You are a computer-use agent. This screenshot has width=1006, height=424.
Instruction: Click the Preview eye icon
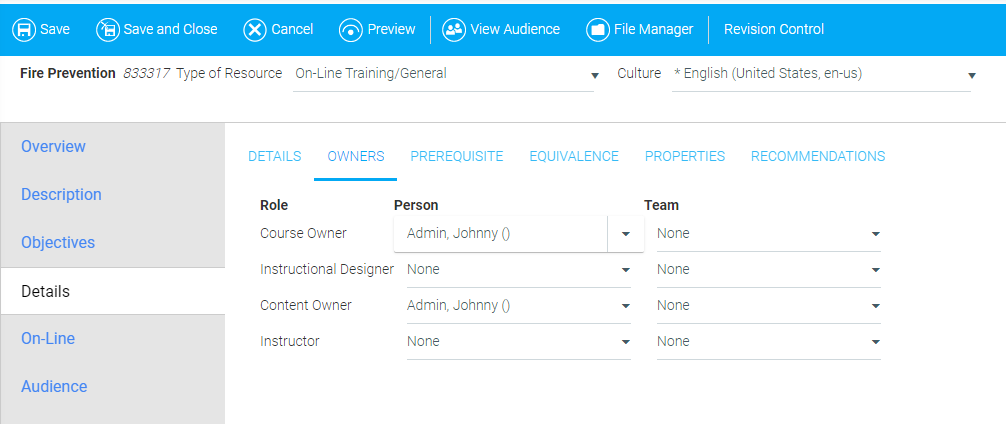coord(351,30)
